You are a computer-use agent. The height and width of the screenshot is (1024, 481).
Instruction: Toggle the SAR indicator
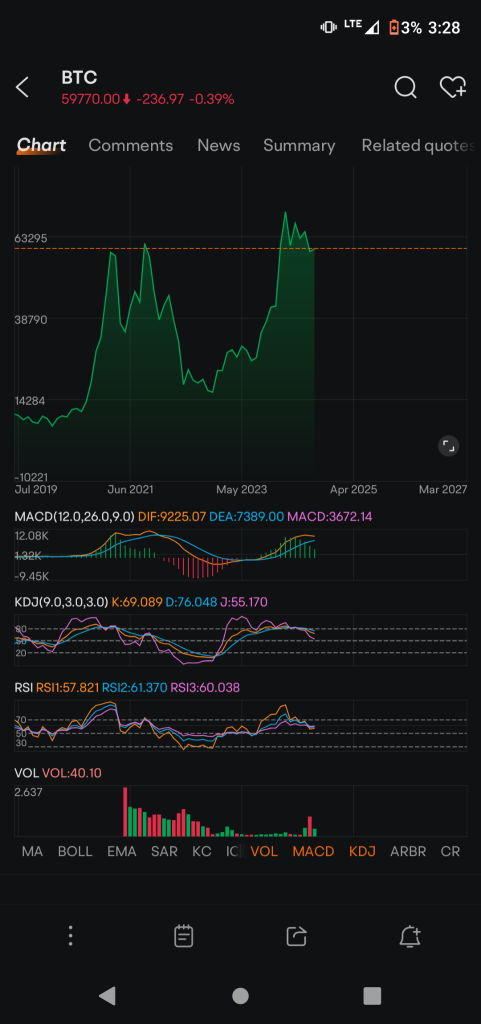point(164,852)
